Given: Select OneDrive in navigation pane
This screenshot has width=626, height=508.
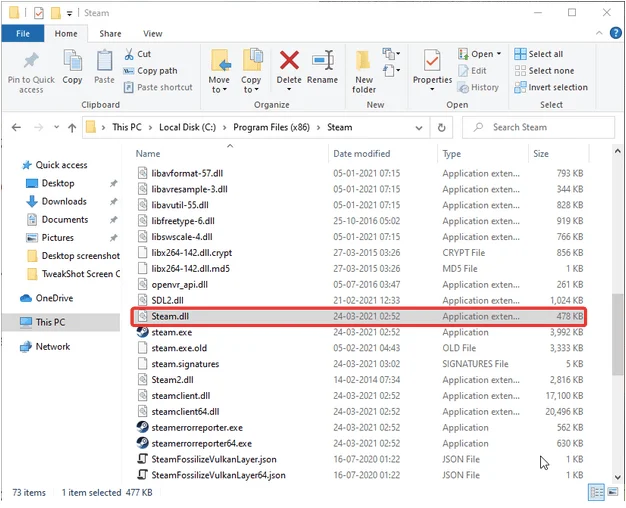Looking at the screenshot, I should 47,298.
